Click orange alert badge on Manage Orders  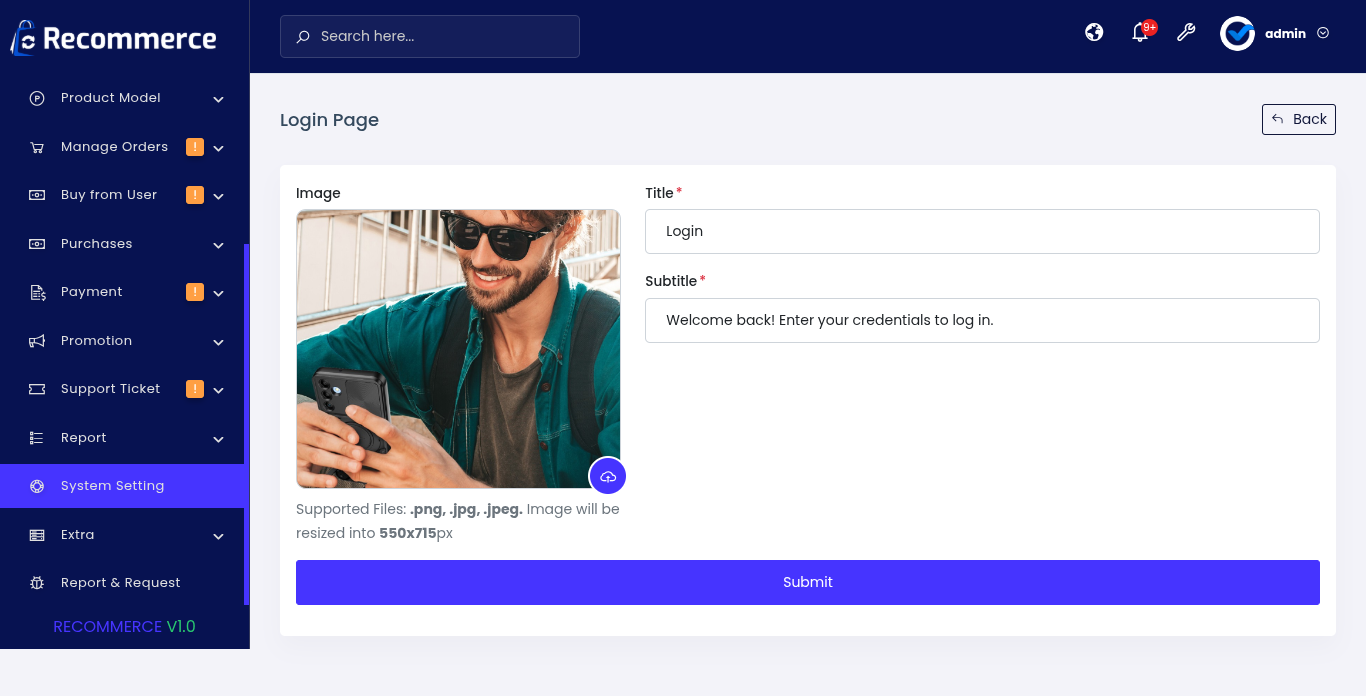[x=195, y=147]
